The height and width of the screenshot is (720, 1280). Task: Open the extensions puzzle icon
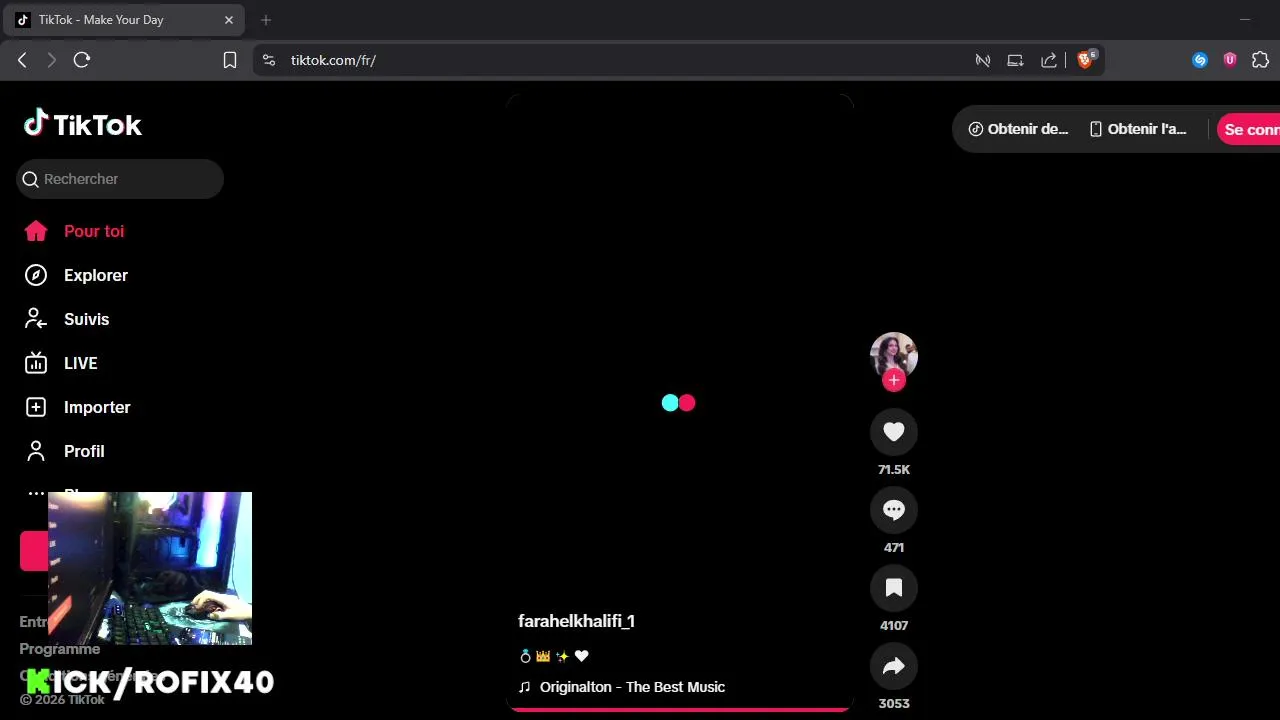1260,60
